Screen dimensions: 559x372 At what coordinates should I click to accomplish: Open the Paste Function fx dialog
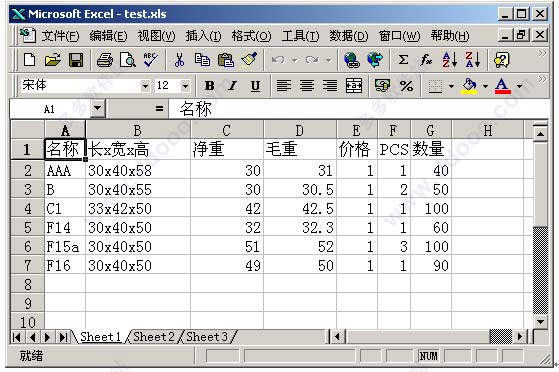click(426, 60)
